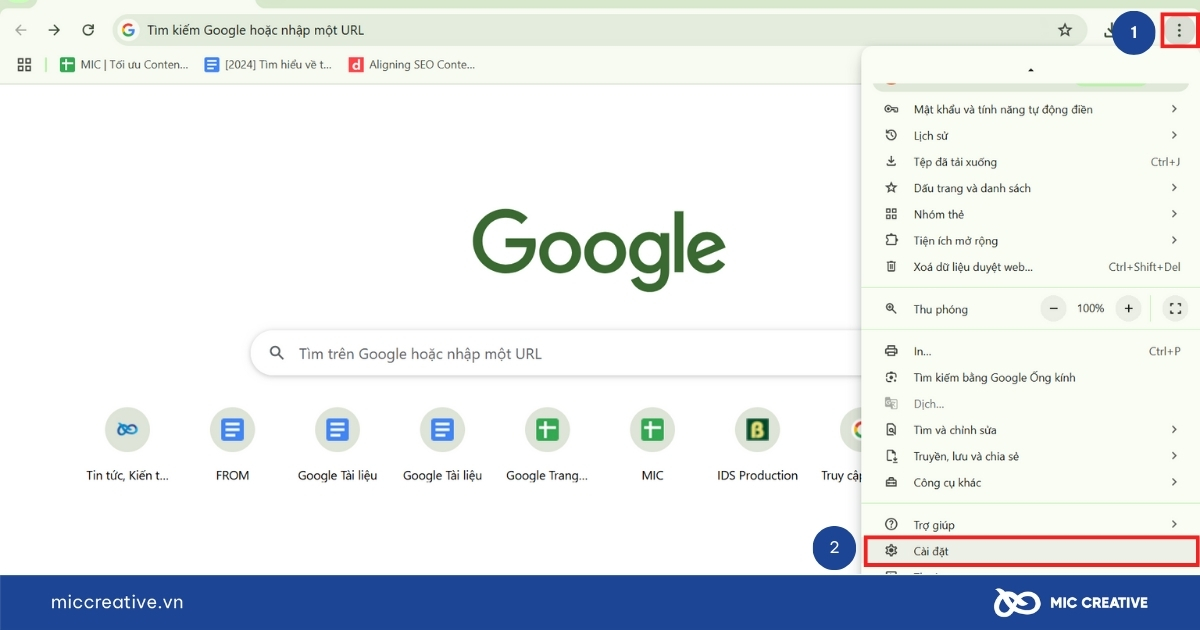
Task: Open 'Cài đặt' settings from the menu
Action: point(1031,551)
